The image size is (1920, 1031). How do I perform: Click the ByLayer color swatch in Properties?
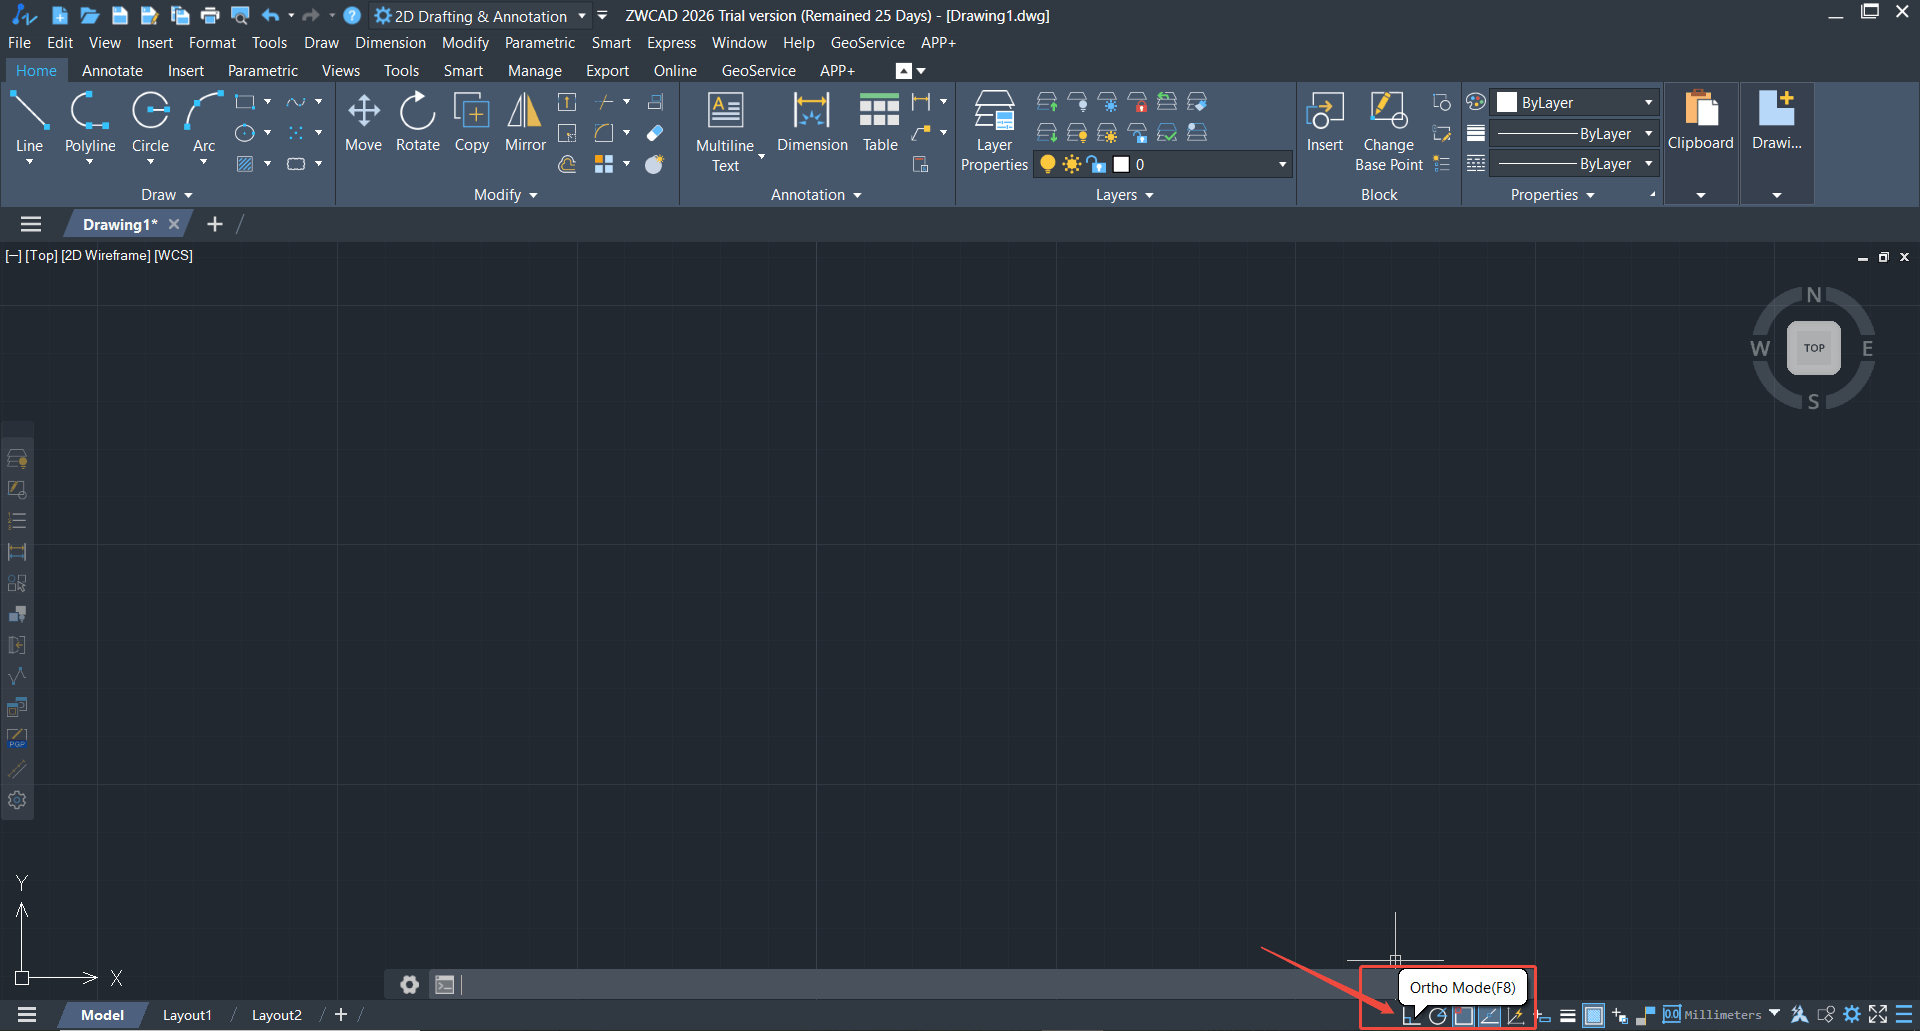(x=1507, y=103)
